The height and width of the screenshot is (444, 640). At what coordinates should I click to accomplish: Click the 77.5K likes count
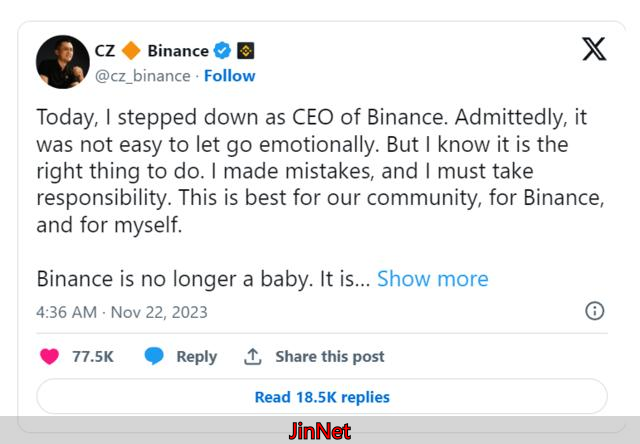point(93,356)
